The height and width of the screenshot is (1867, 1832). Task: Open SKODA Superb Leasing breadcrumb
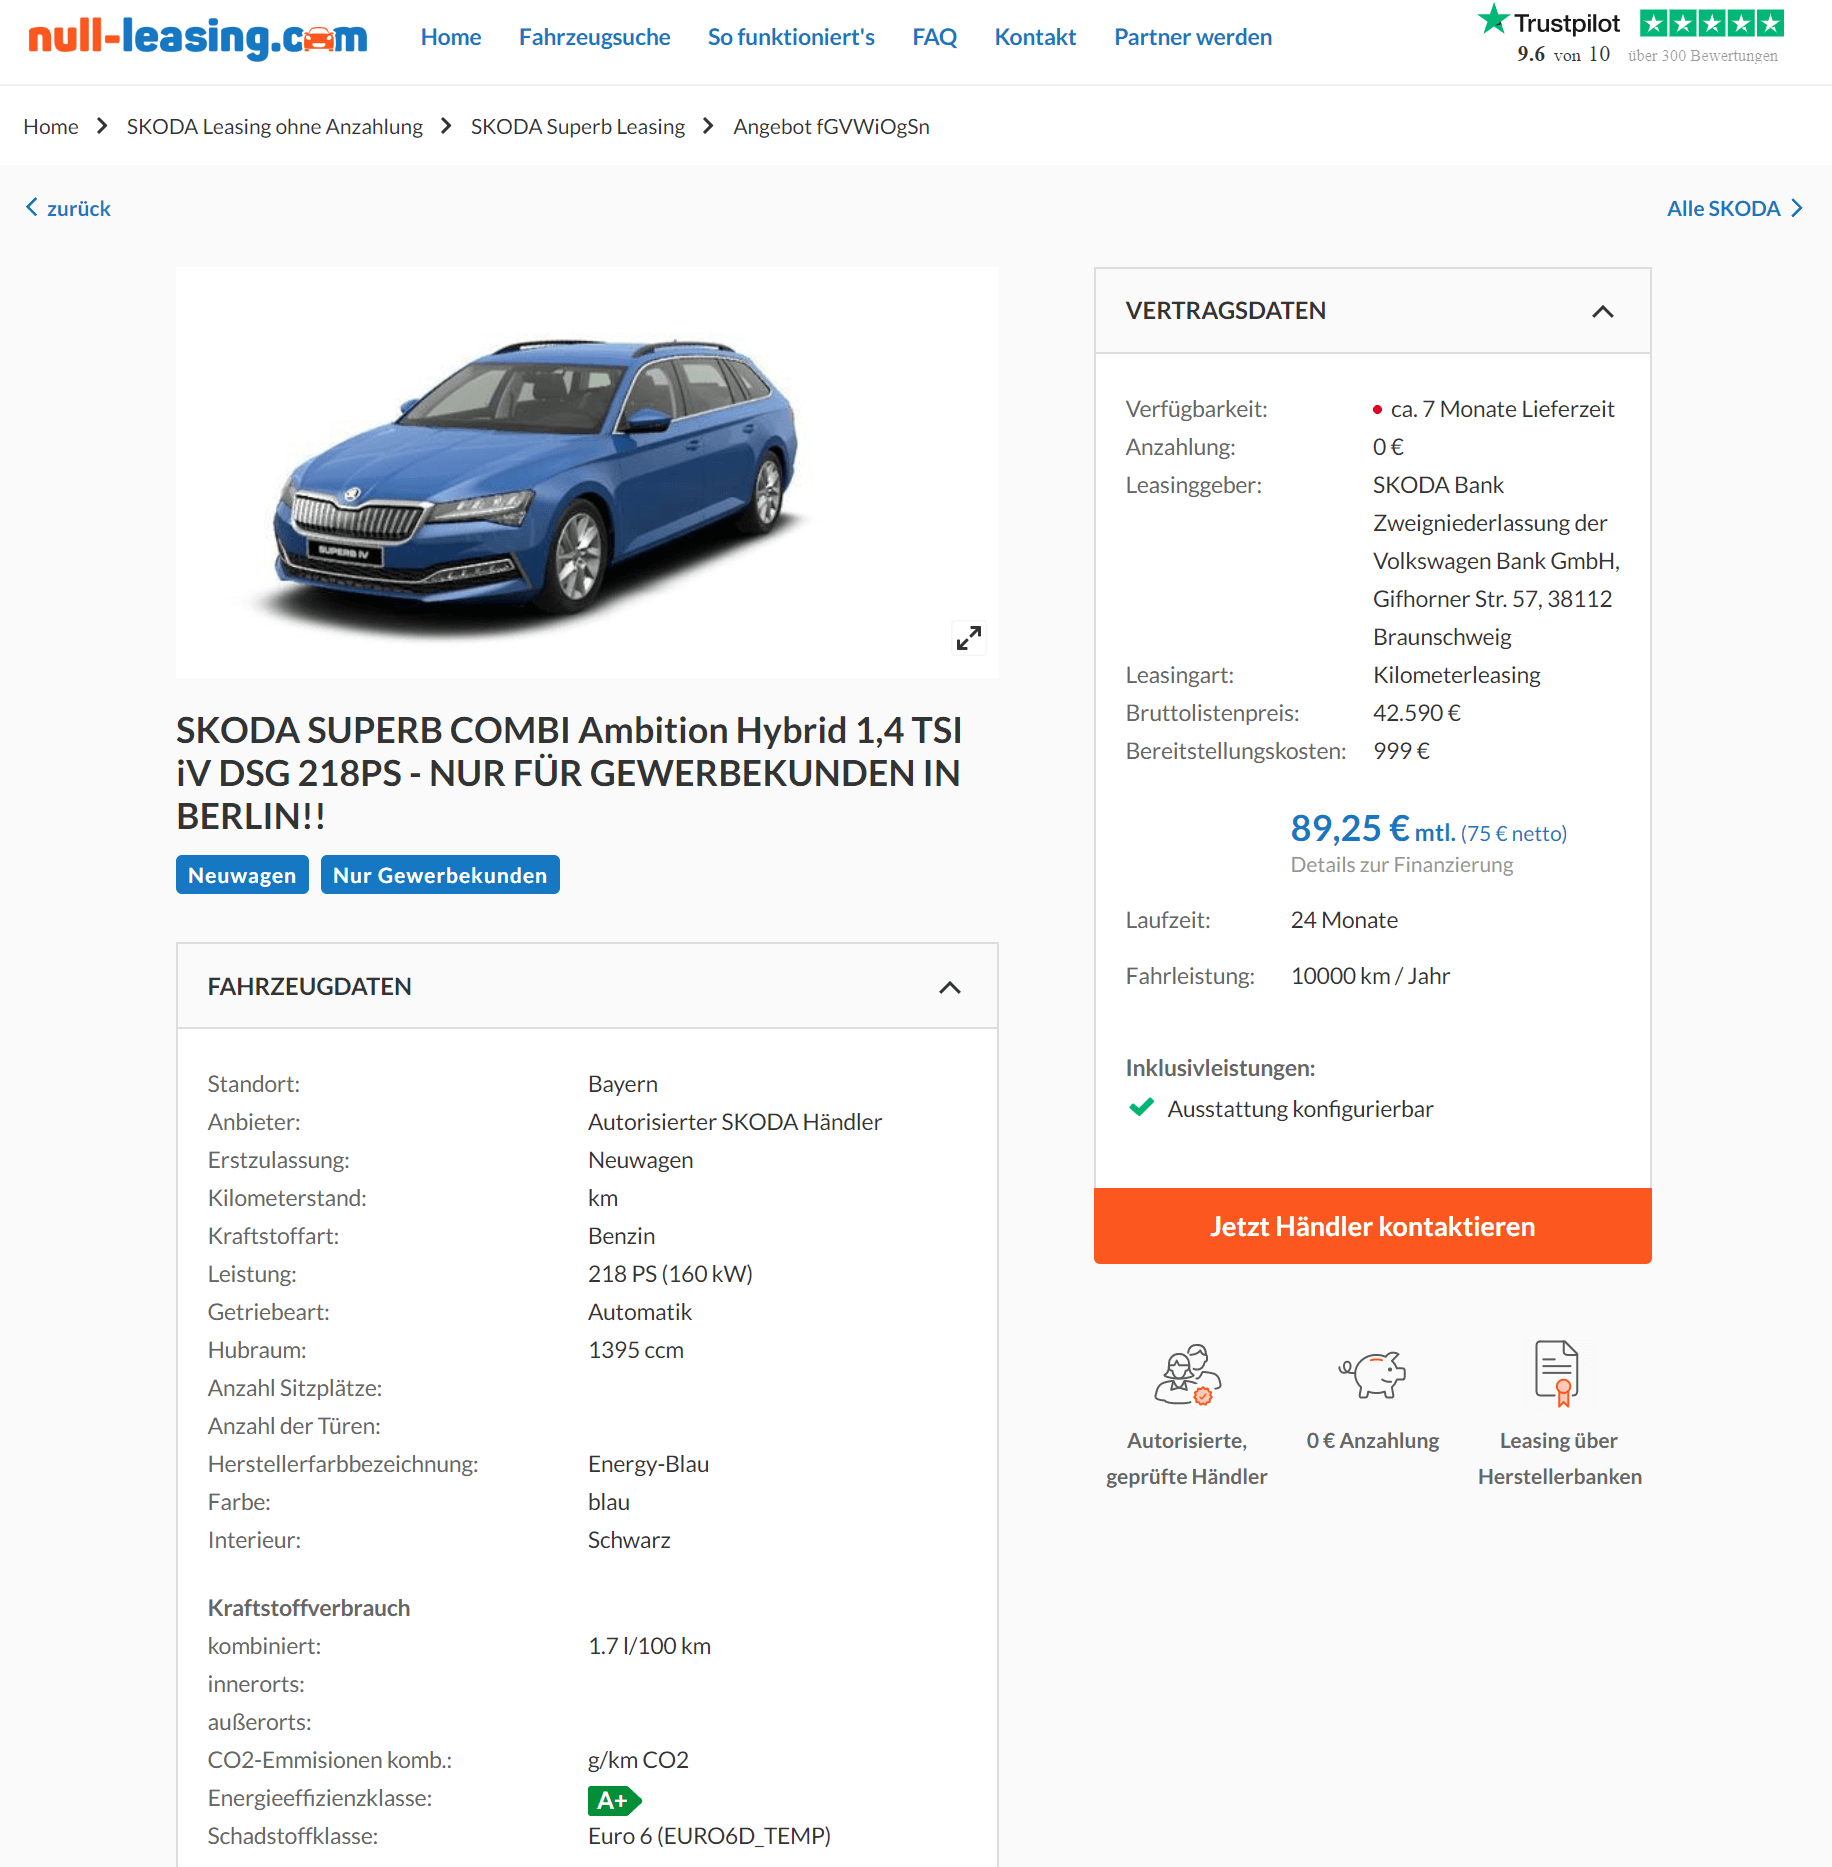coord(577,127)
